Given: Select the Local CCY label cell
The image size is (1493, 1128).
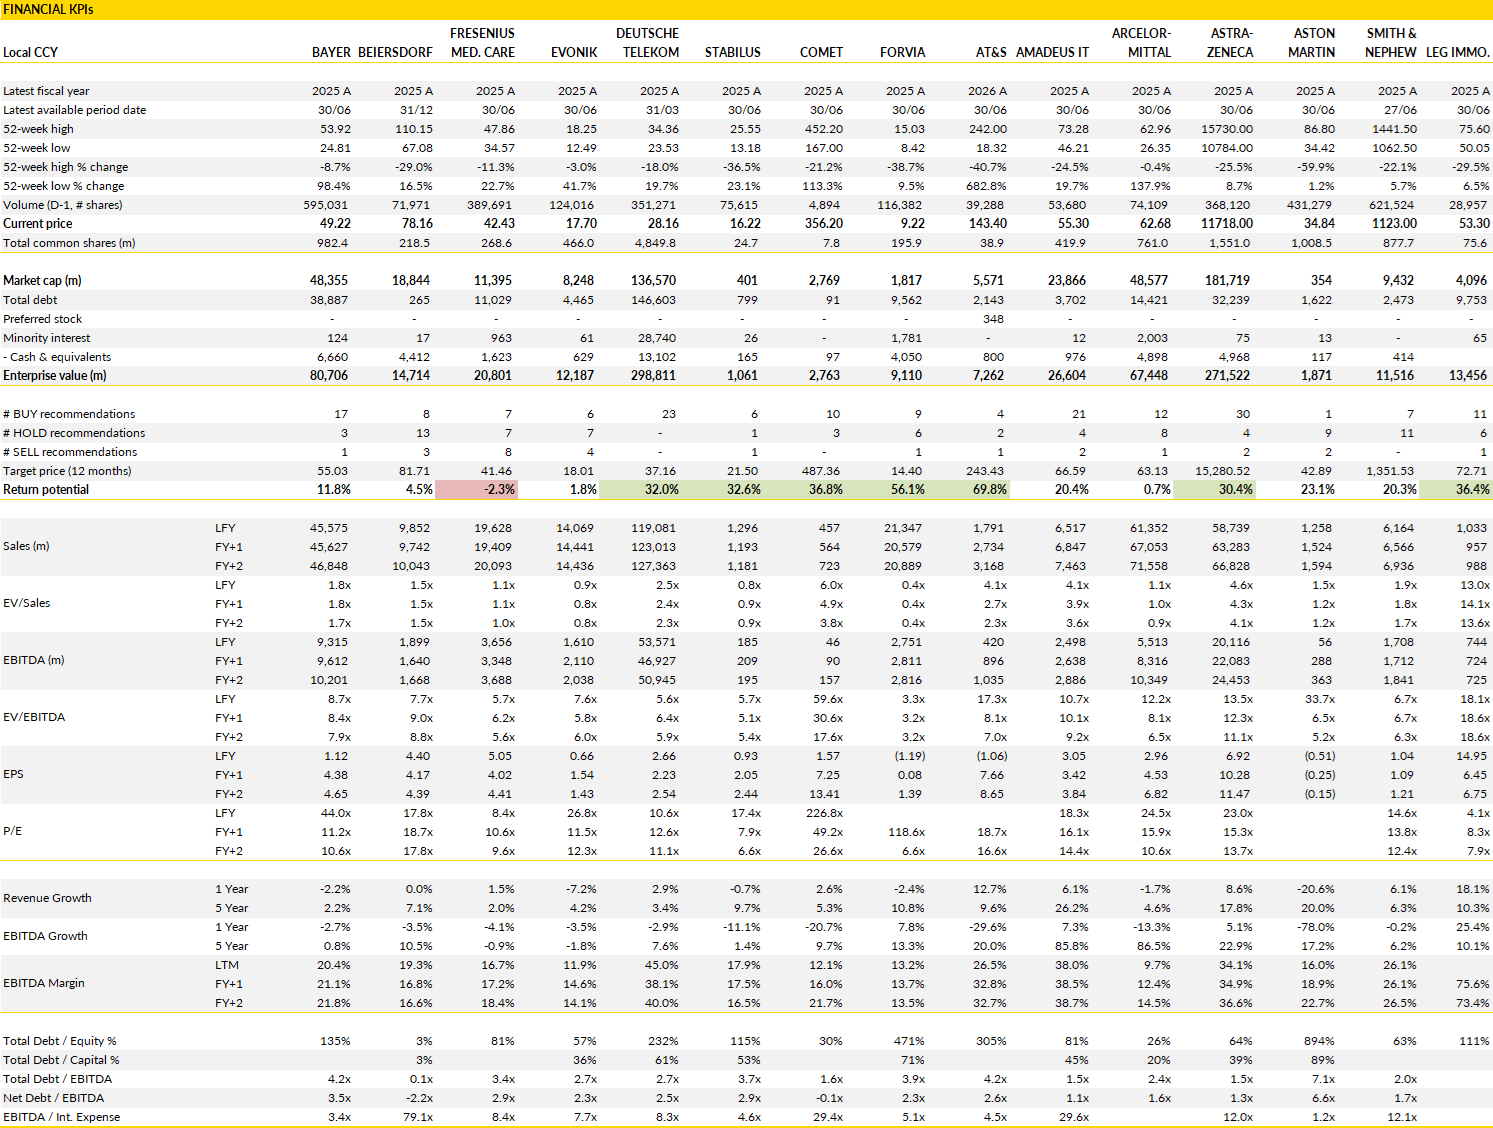Looking at the screenshot, I should click(x=31, y=52).
